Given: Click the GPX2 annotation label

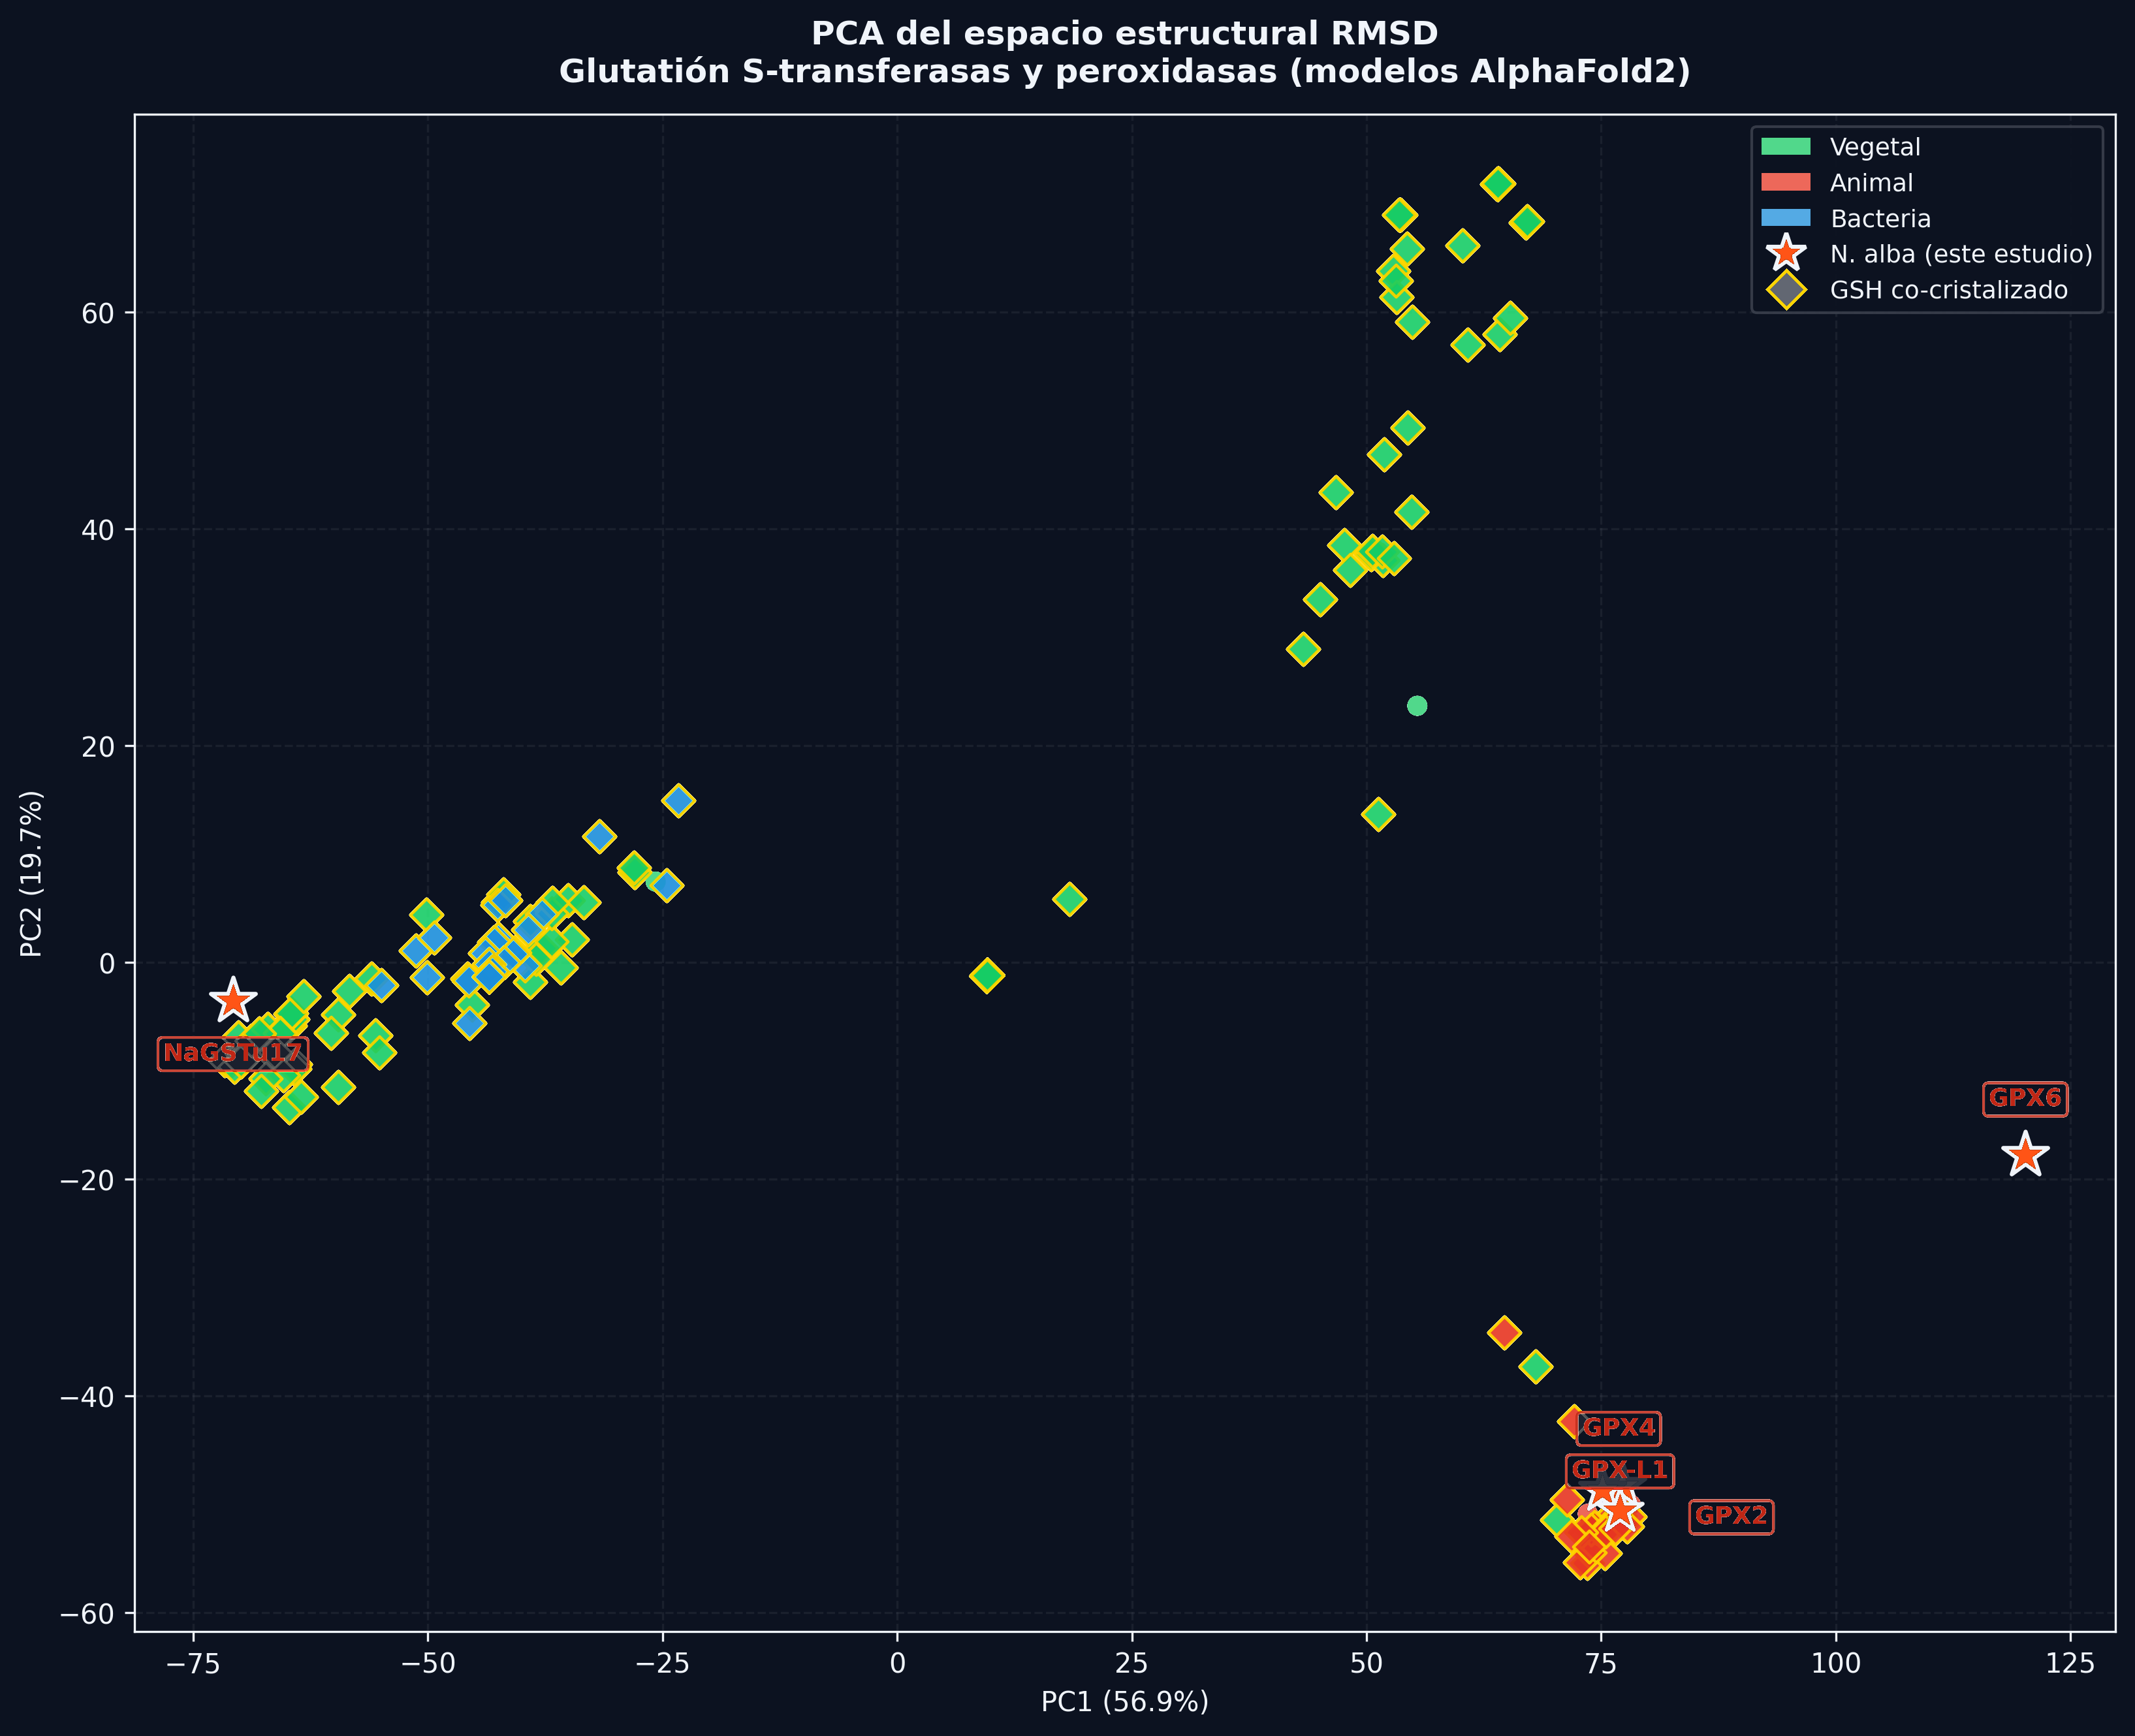Looking at the screenshot, I should (x=1732, y=1515).
